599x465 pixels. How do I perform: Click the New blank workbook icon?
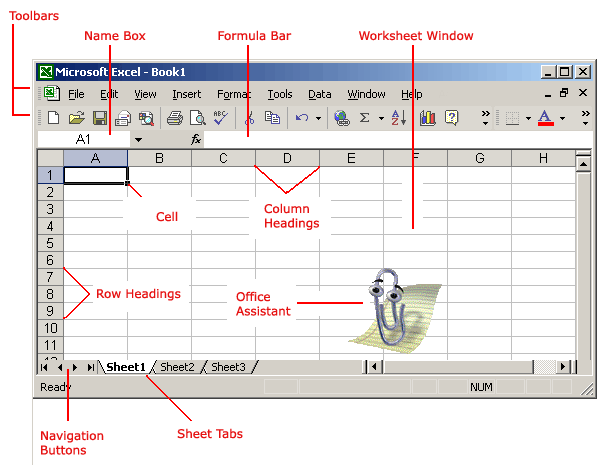coord(53,118)
